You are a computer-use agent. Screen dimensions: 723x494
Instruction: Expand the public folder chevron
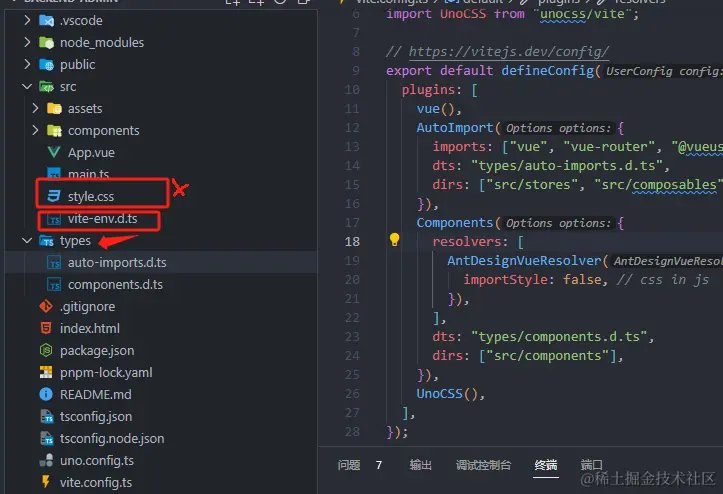27,64
